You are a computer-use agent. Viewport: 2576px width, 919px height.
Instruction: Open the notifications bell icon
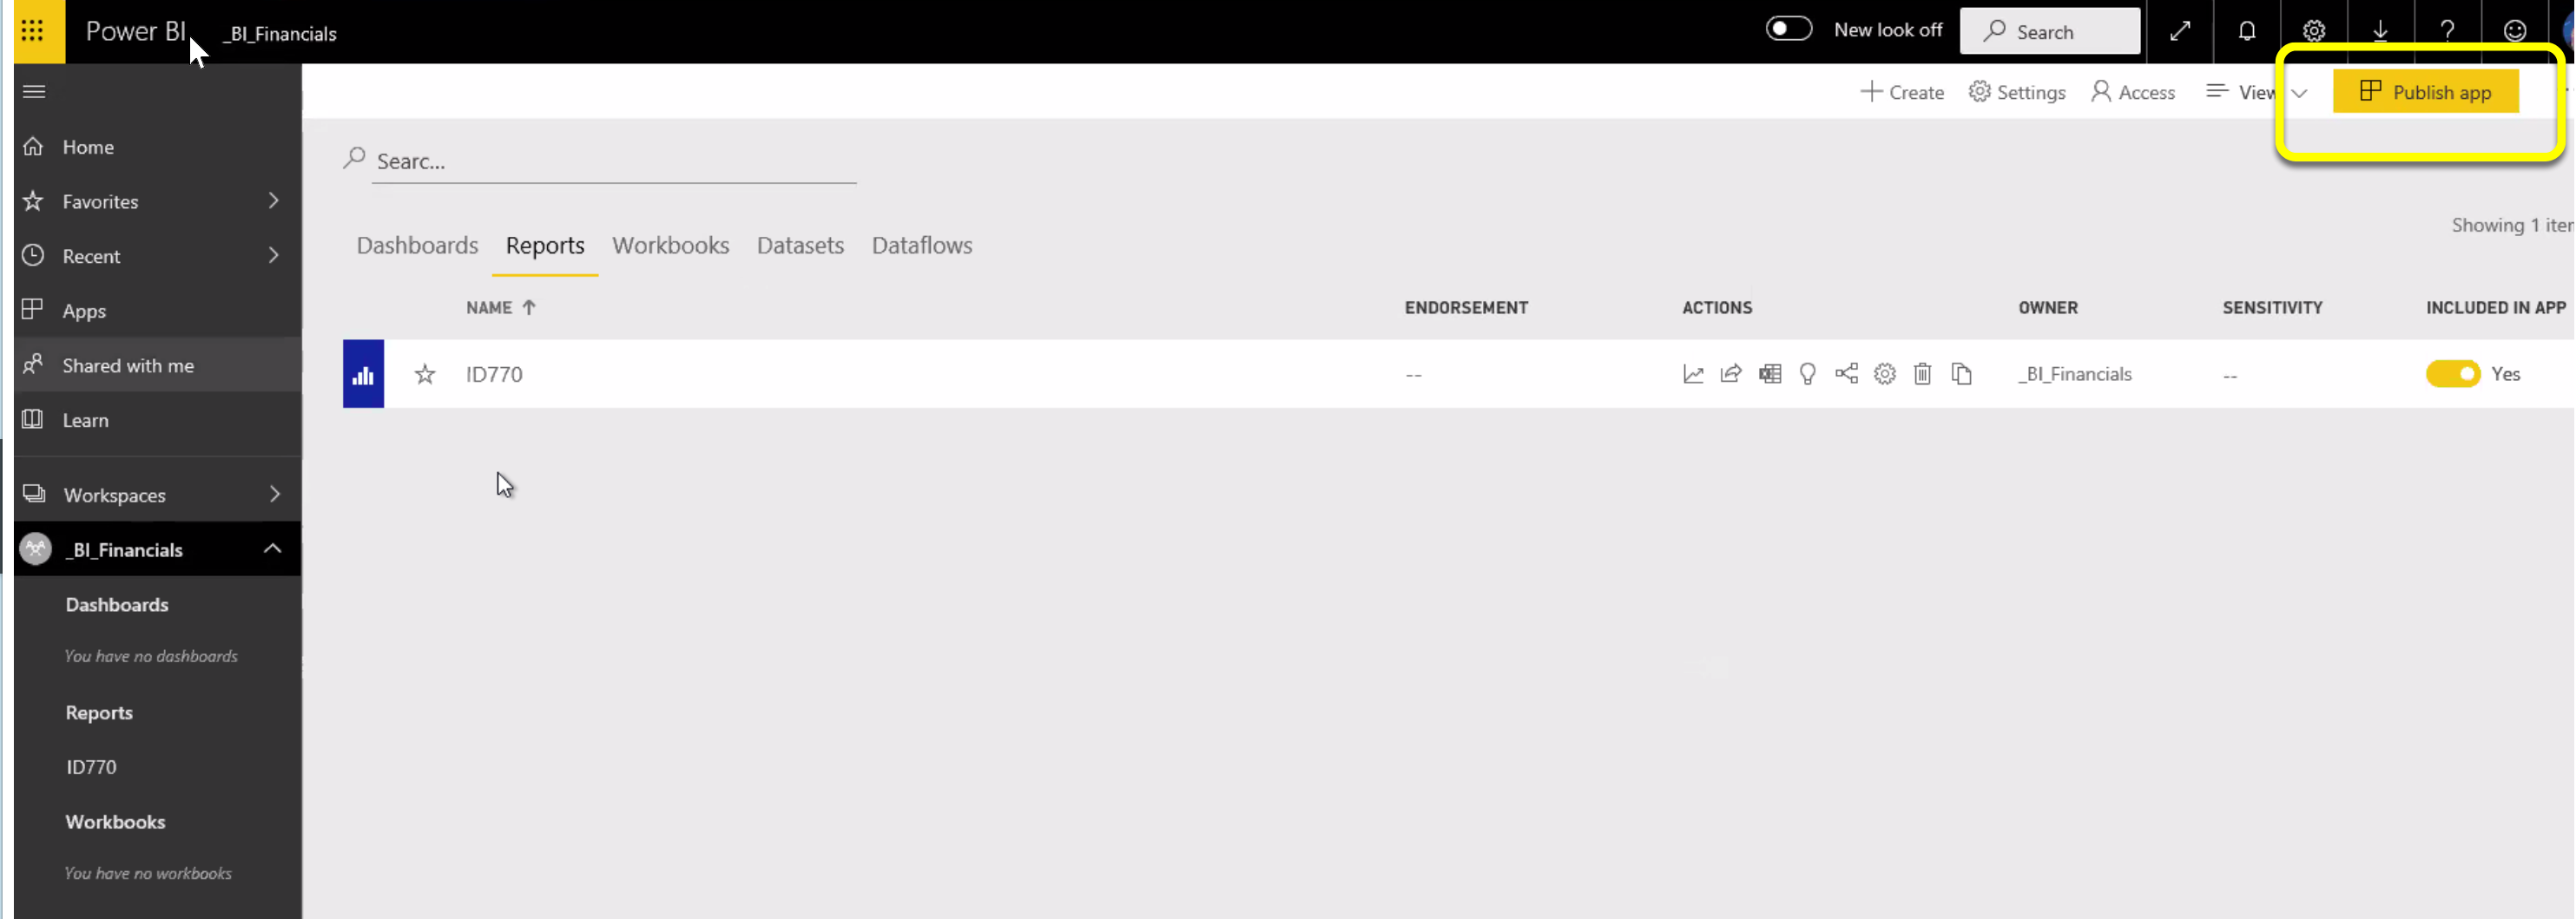click(2246, 31)
